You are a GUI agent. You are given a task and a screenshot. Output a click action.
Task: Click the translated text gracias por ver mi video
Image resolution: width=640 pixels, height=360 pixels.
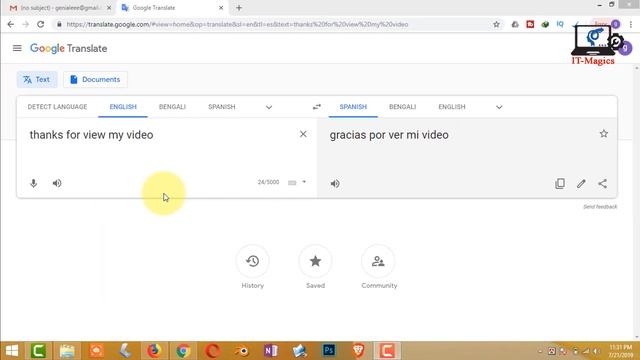point(389,135)
